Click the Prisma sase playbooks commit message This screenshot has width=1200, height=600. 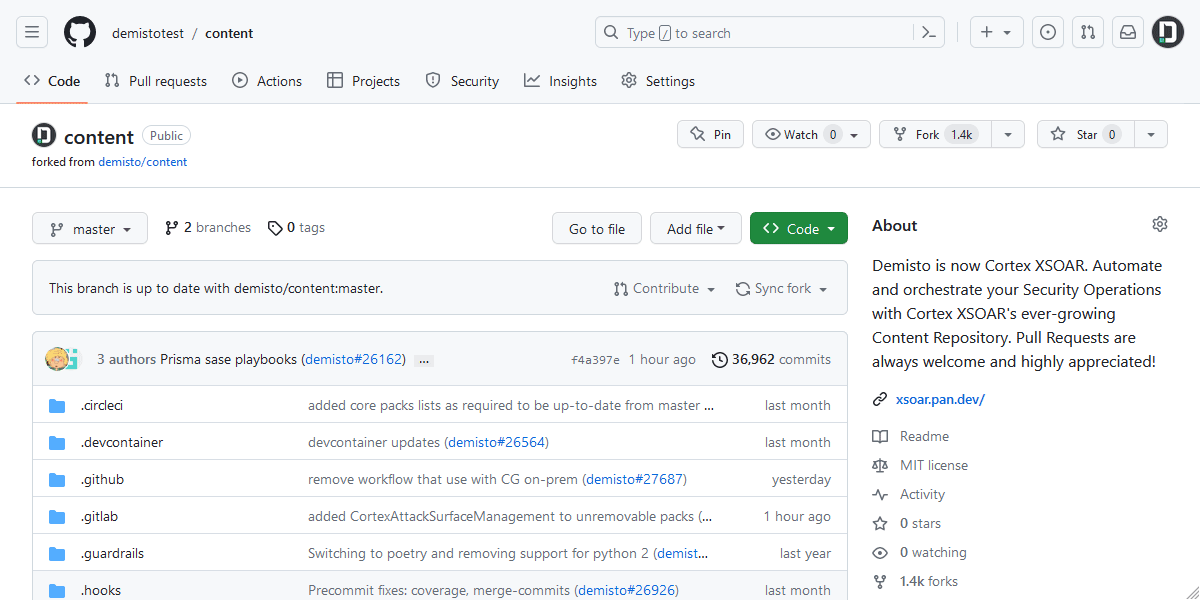pyautogui.click(x=229, y=359)
